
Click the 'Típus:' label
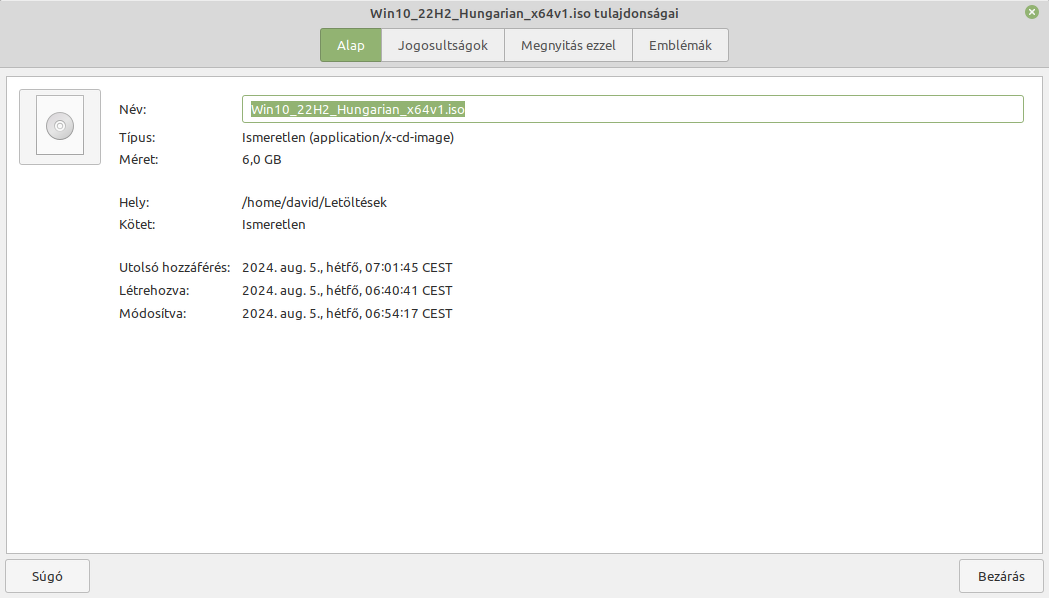pyautogui.click(x=137, y=138)
